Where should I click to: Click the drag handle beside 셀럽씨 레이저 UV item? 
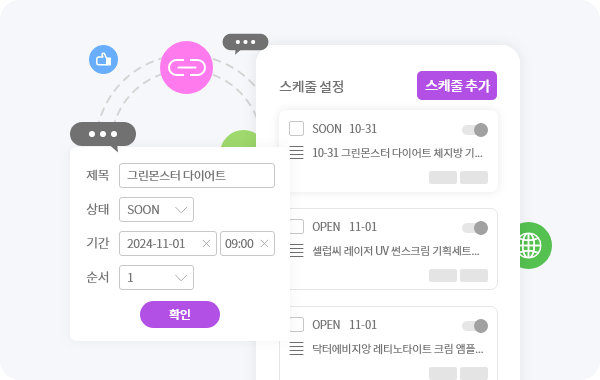tap(297, 251)
